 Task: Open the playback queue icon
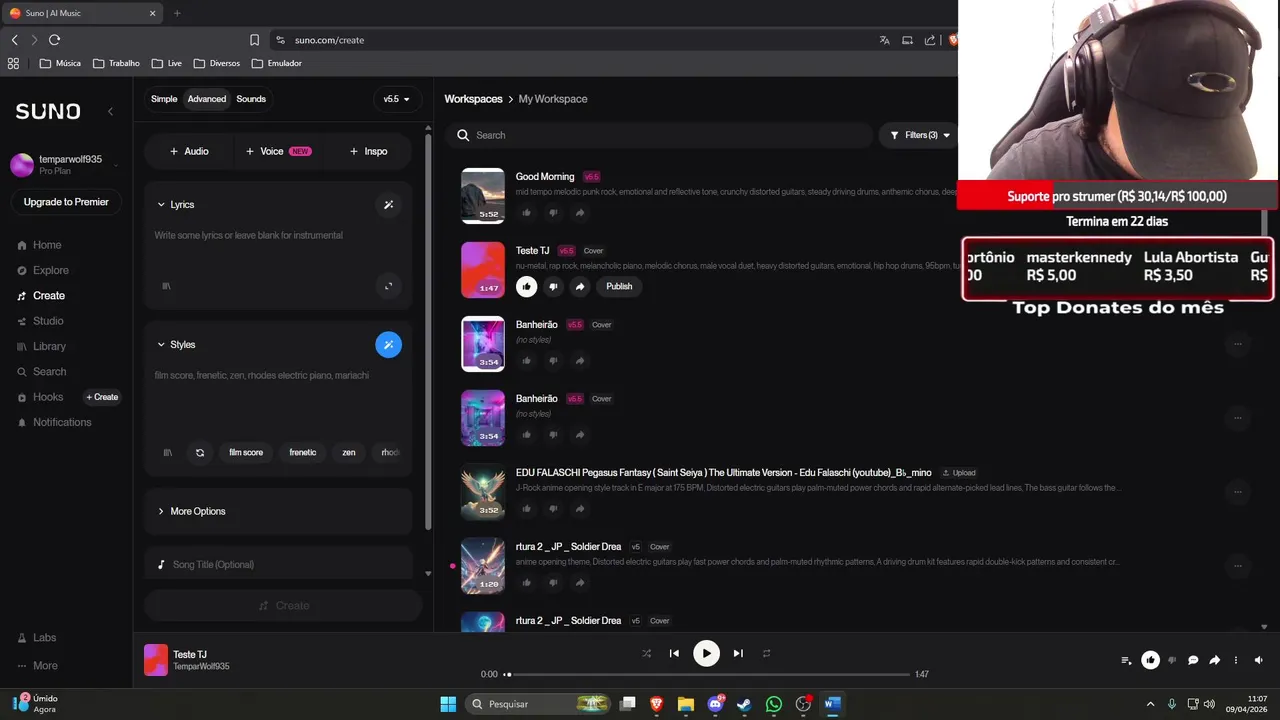click(1126, 660)
